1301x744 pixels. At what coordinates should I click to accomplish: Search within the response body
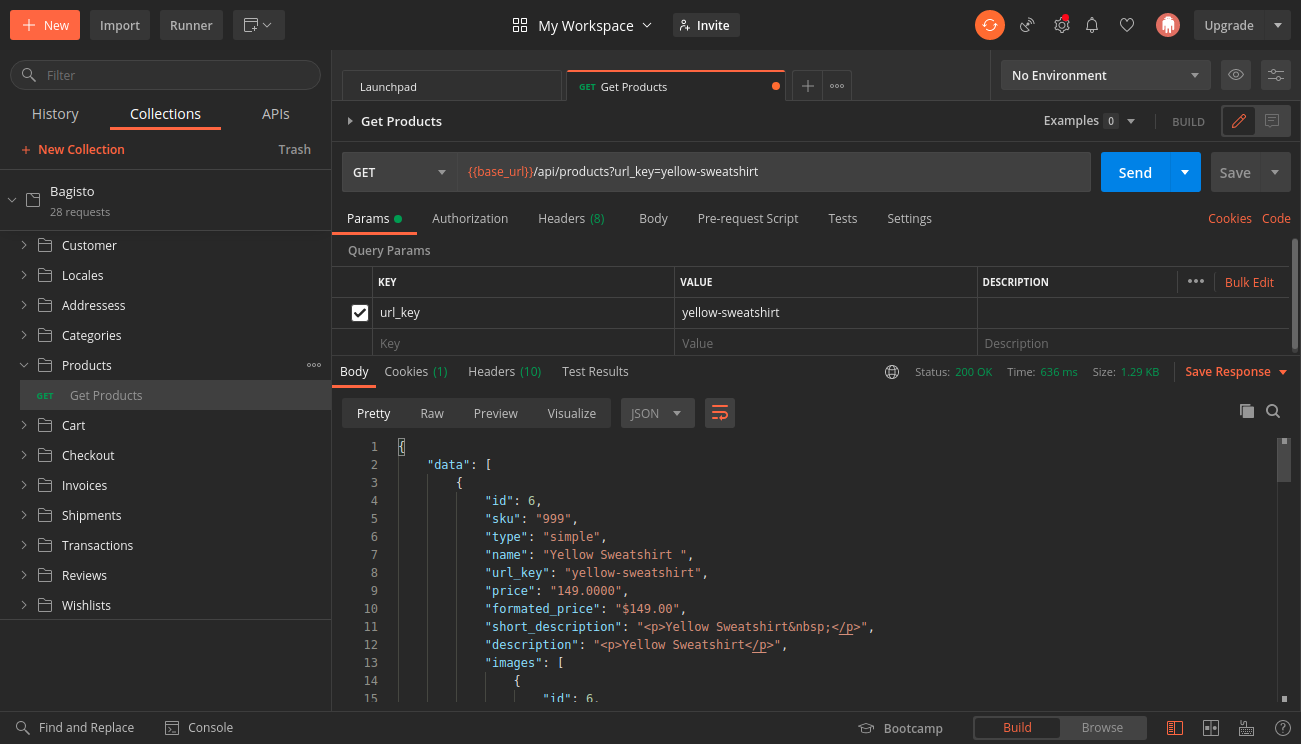[x=1273, y=411]
